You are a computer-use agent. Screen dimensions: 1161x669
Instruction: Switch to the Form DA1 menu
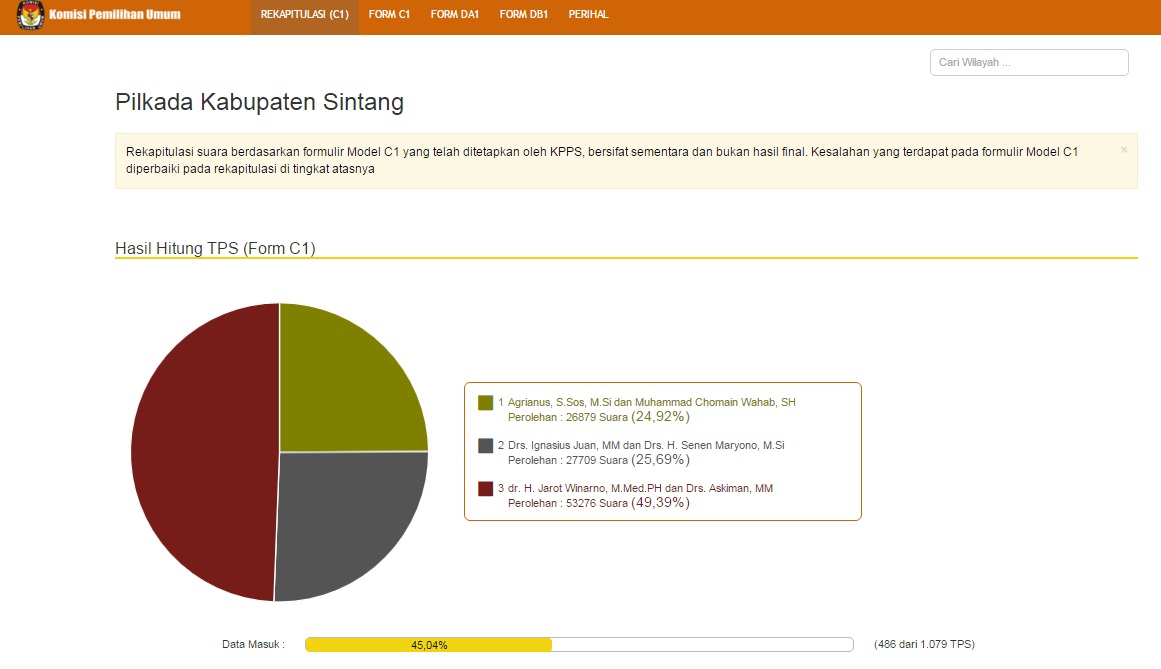pos(455,15)
